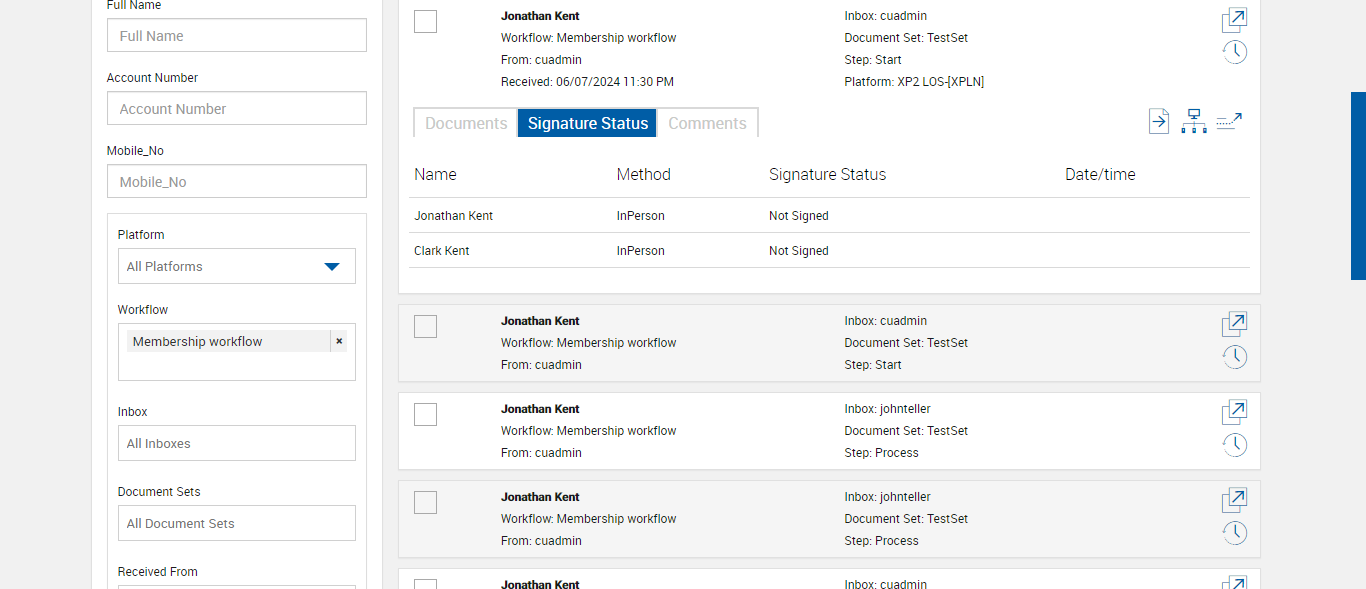This screenshot has height=589, width=1366.
Task: Open the expanded Jonathan Kent item in new window
Action: (1235, 20)
